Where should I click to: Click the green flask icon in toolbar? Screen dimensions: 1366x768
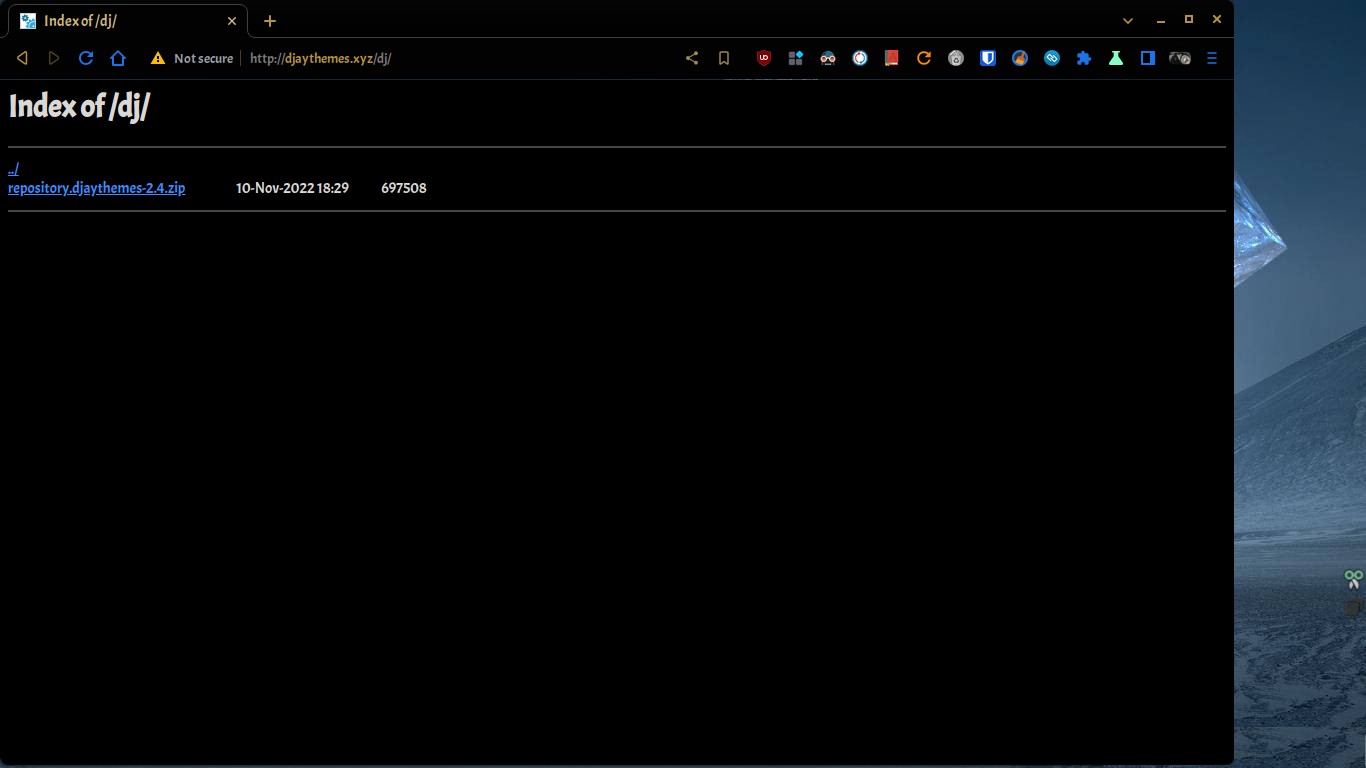(1116, 58)
